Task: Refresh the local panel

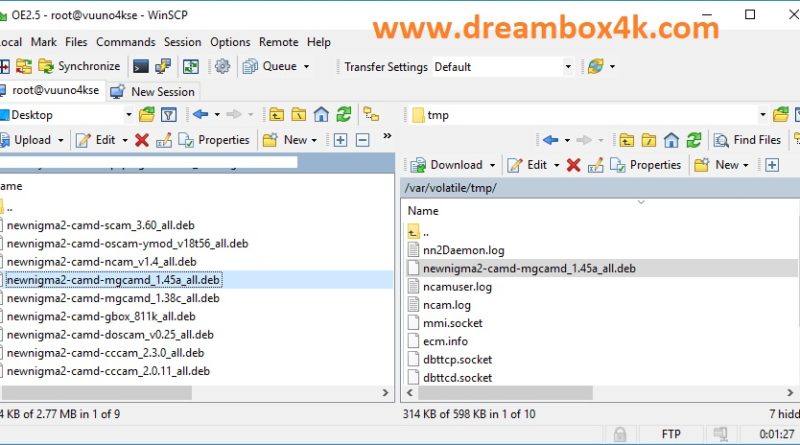Action: [343, 115]
